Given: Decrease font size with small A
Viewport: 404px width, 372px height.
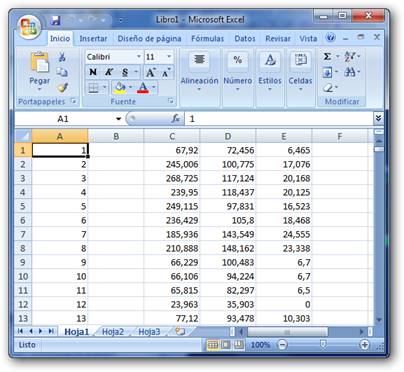Looking at the screenshot, I should coord(166,72).
